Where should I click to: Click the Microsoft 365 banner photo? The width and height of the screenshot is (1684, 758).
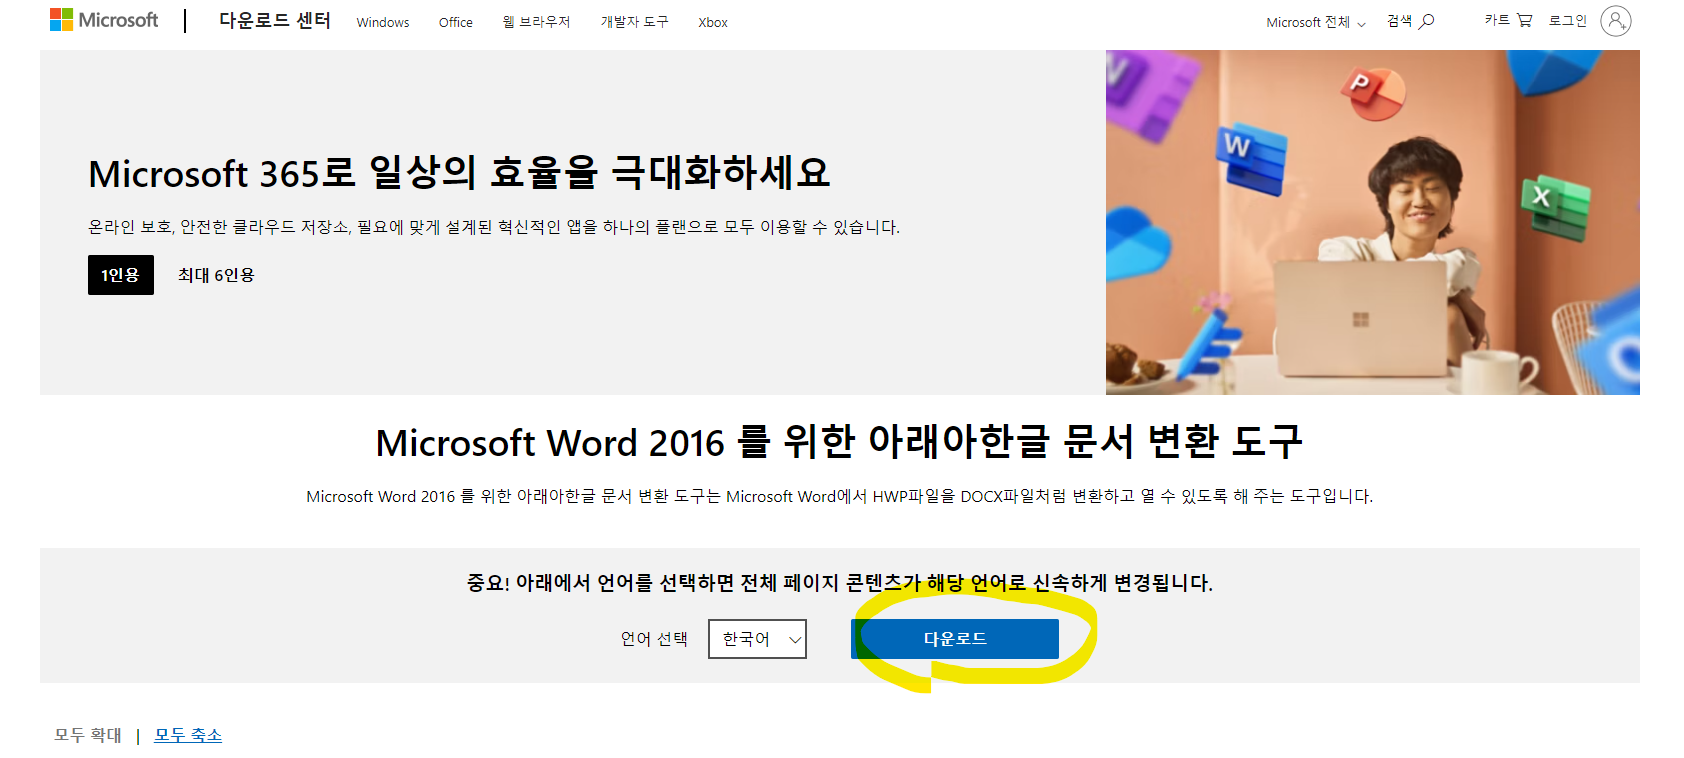1373,222
